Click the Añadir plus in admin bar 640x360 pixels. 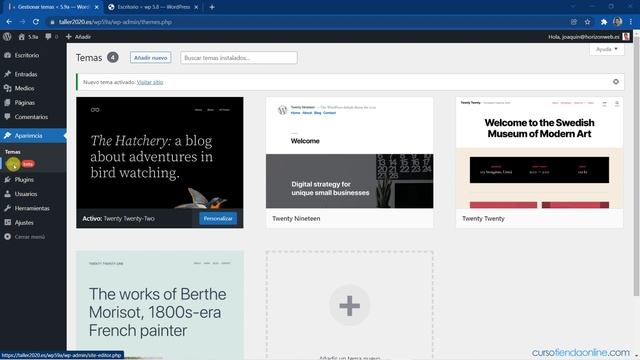(x=78, y=37)
